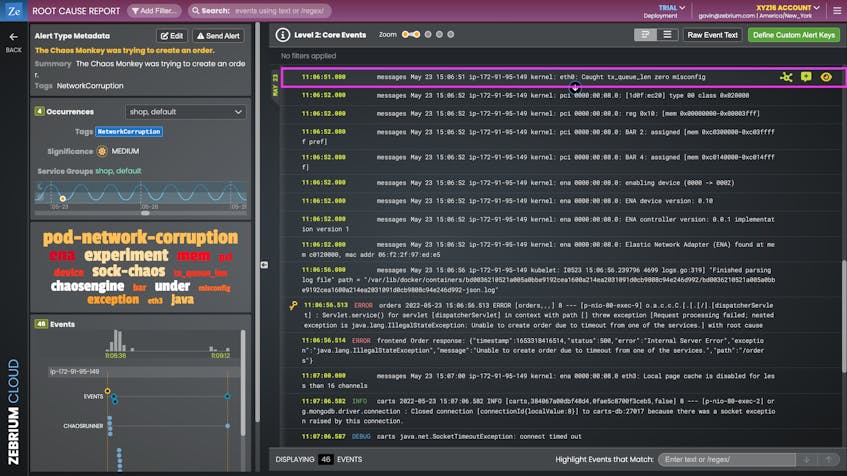847x476 pixels.
Task: Click the Edit button in Alert Type Metadata
Action: point(171,36)
